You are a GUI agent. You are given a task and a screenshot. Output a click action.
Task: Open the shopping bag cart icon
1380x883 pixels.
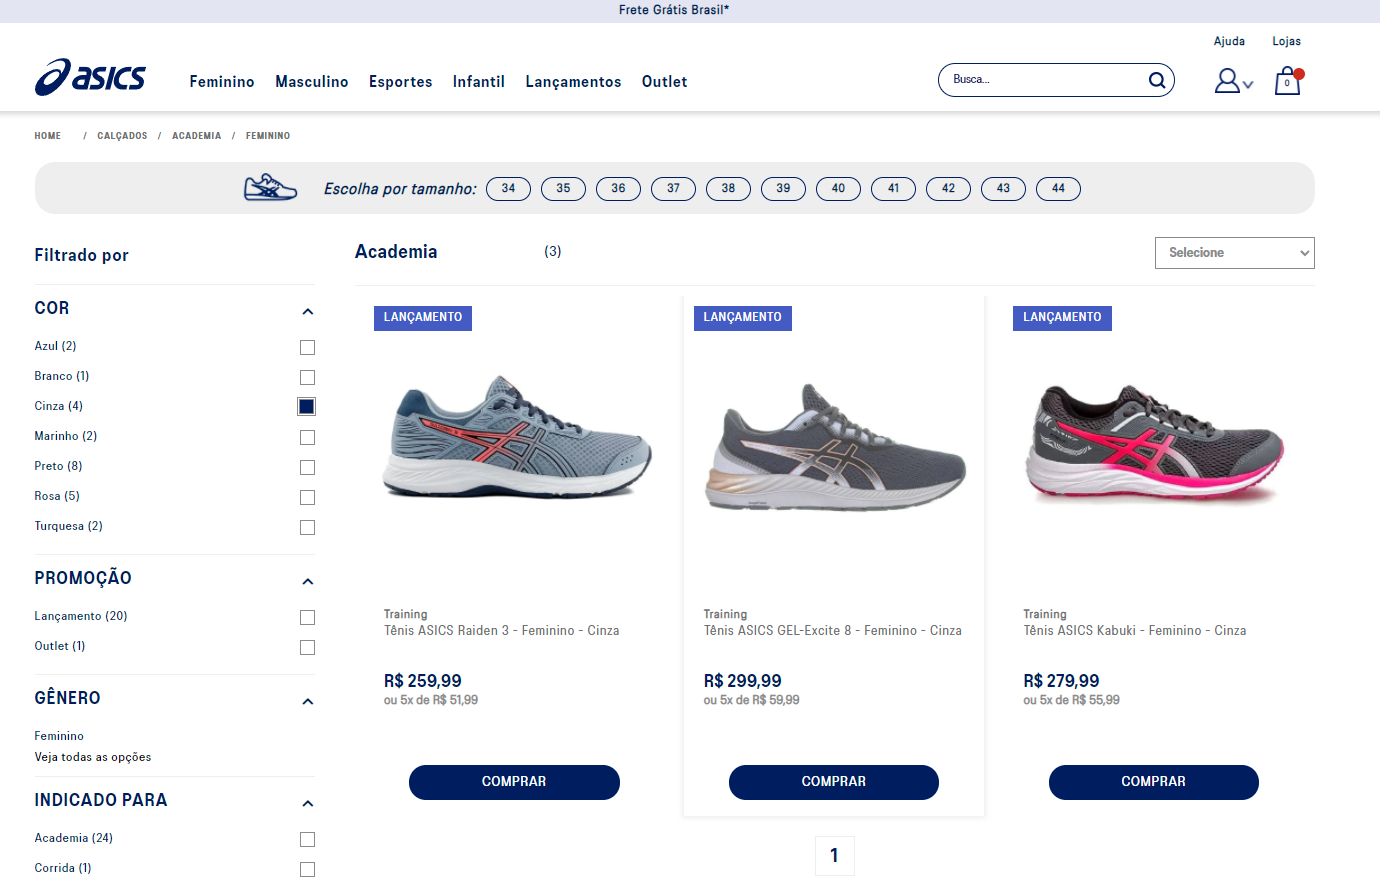[x=1288, y=80]
